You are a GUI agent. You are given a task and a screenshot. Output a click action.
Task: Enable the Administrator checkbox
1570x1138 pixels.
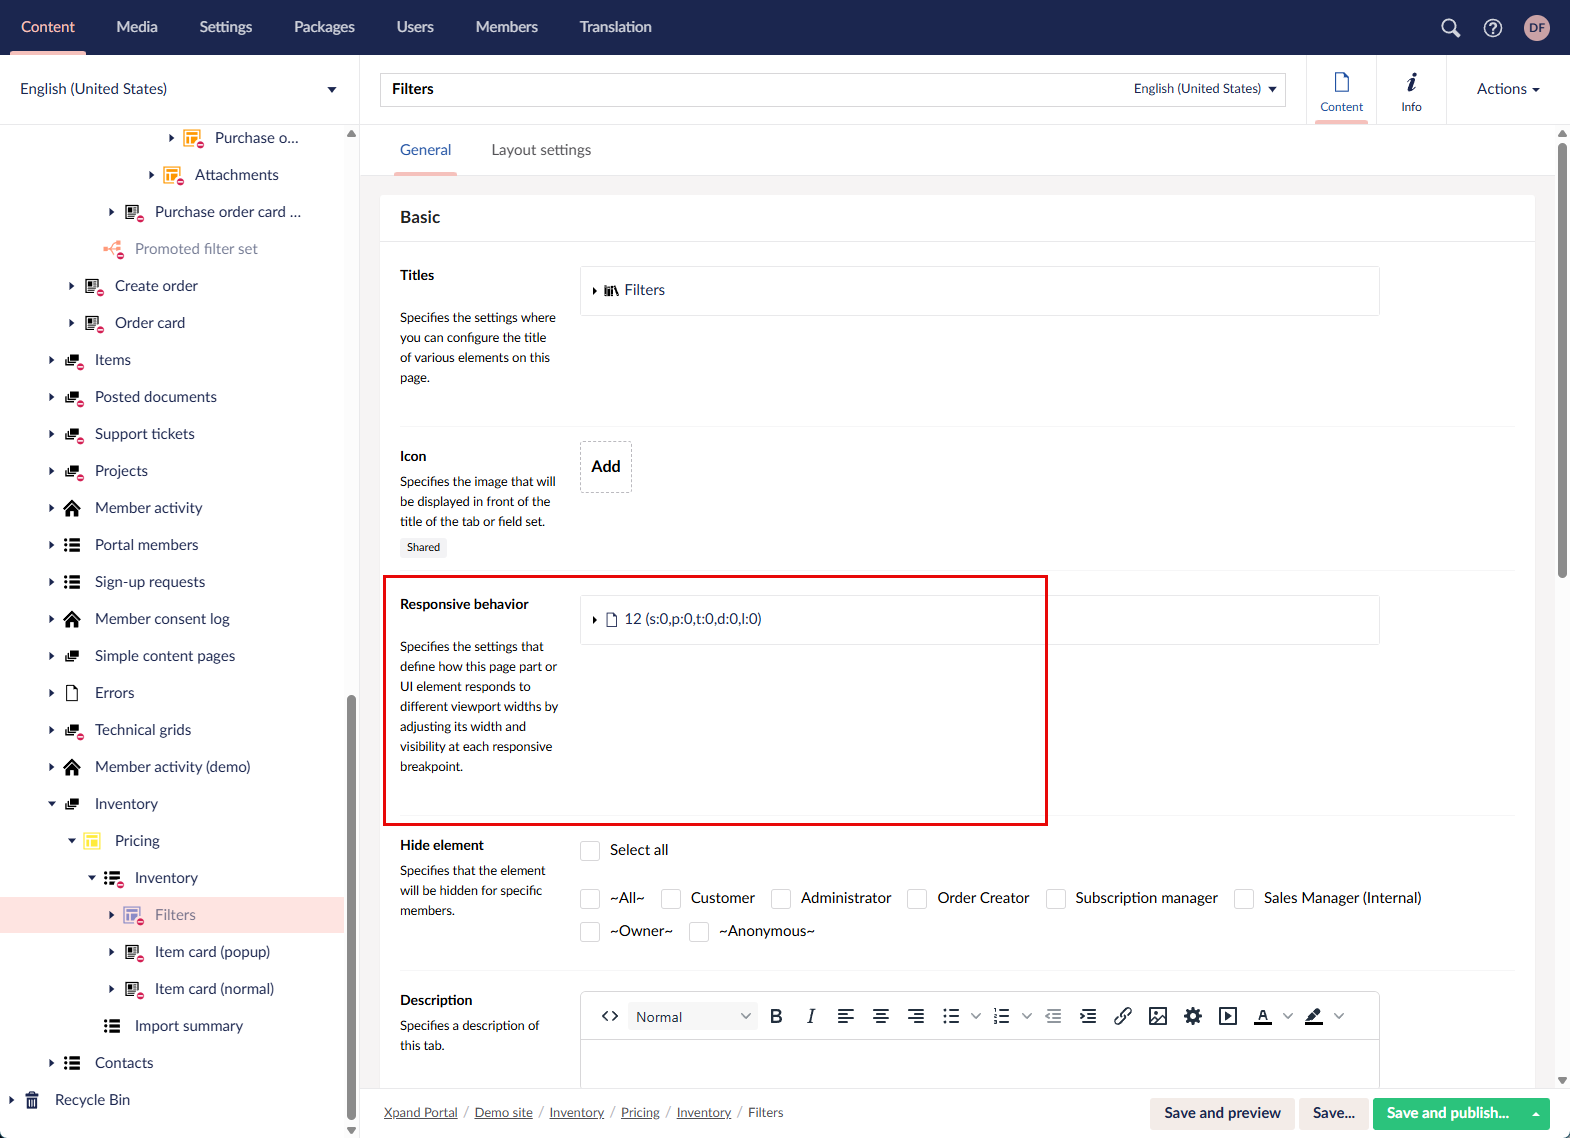click(781, 899)
